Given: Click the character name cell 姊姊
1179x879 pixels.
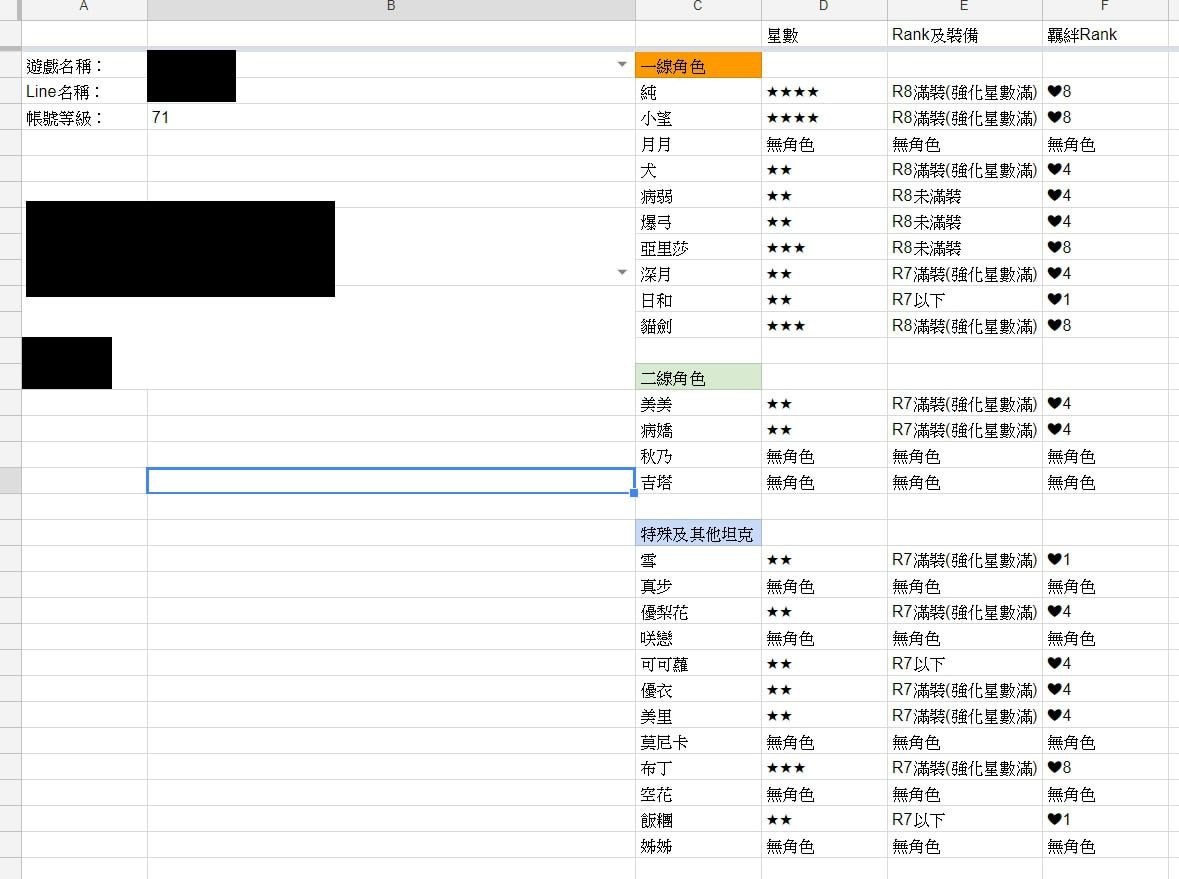Looking at the screenshot, I should click(699, 846).
